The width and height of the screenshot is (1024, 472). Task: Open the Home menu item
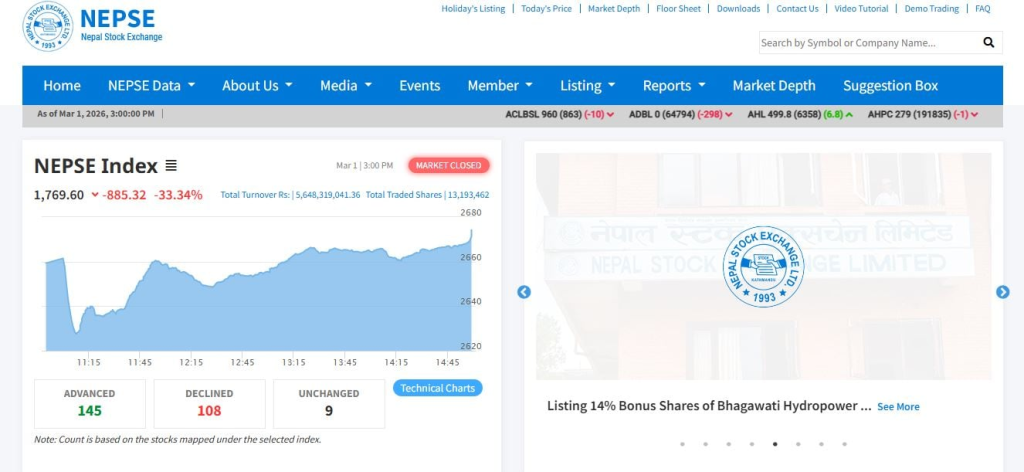62,86
